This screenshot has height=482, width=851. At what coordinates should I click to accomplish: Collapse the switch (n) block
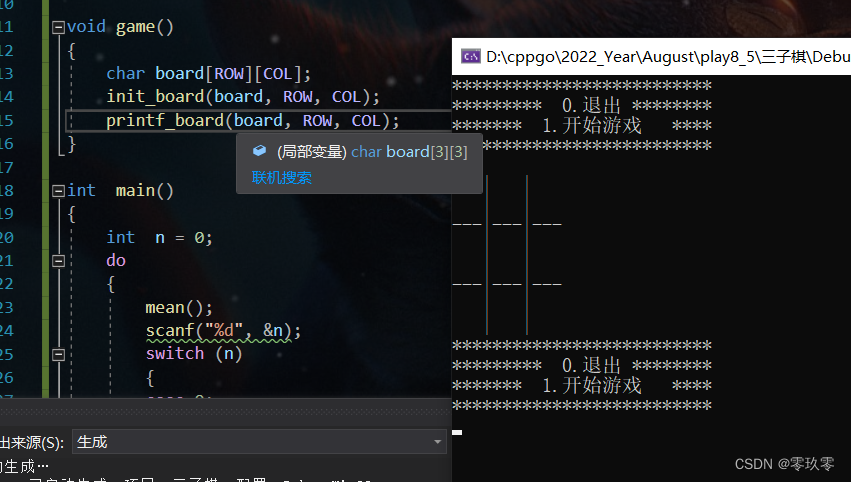[x=59, y=354]
